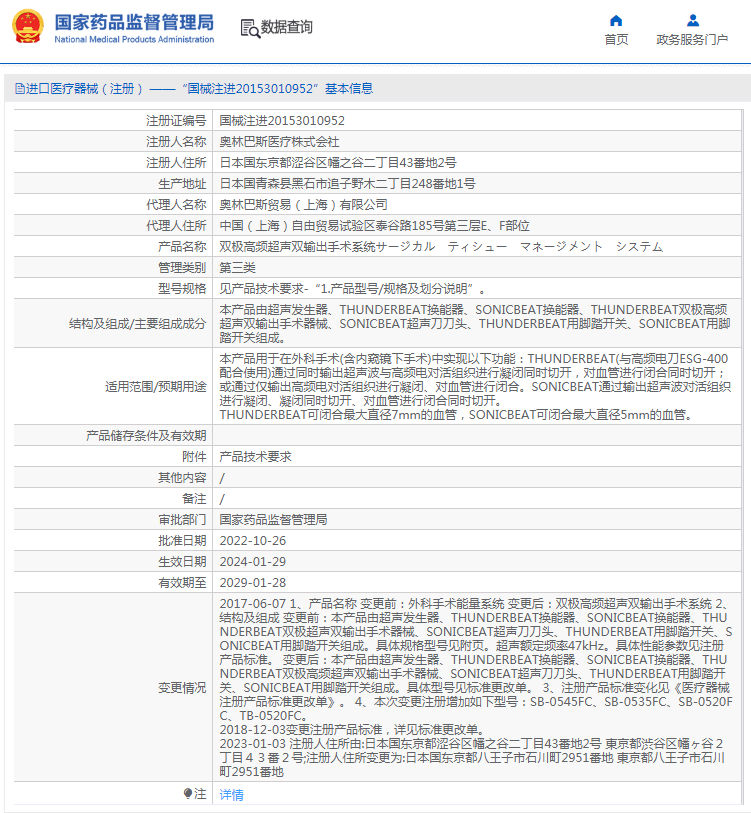Viewport: 751px width, 813px height.
Task: Click the 备注 row label
Action: click(194, 499)
